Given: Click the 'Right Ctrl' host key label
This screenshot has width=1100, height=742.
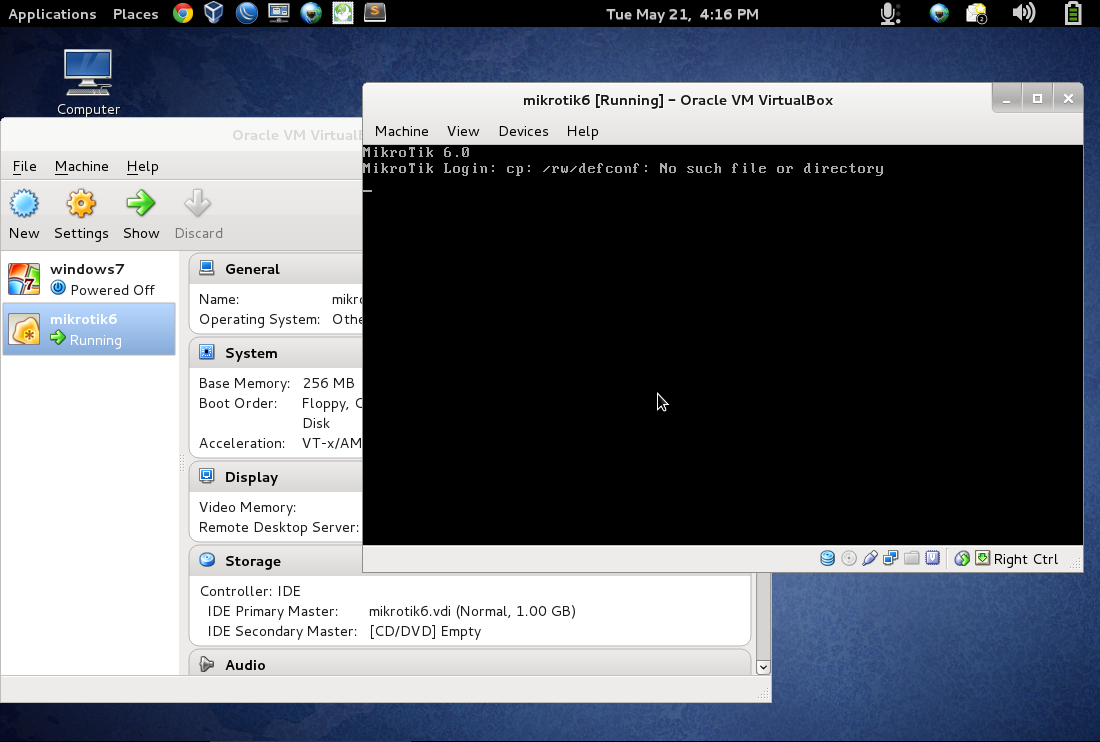Looking at the screenshot, I should point(1026,559).
